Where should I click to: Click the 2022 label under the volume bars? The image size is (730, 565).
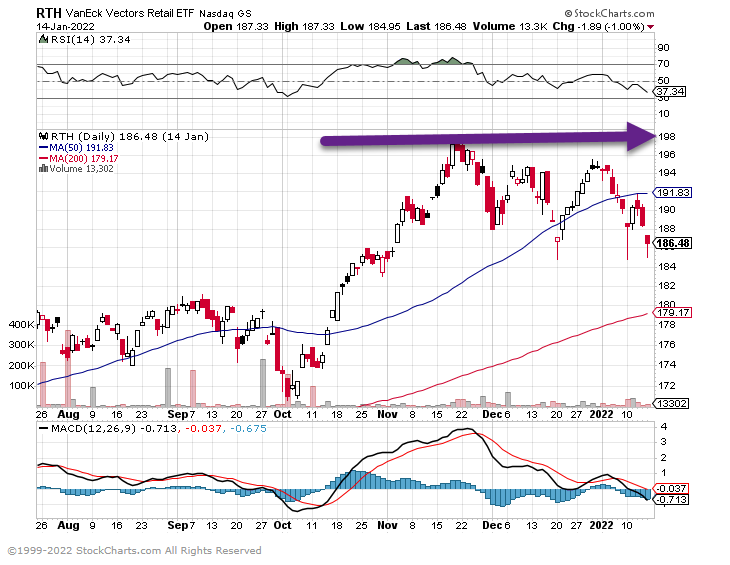click(x=602, y=414)
